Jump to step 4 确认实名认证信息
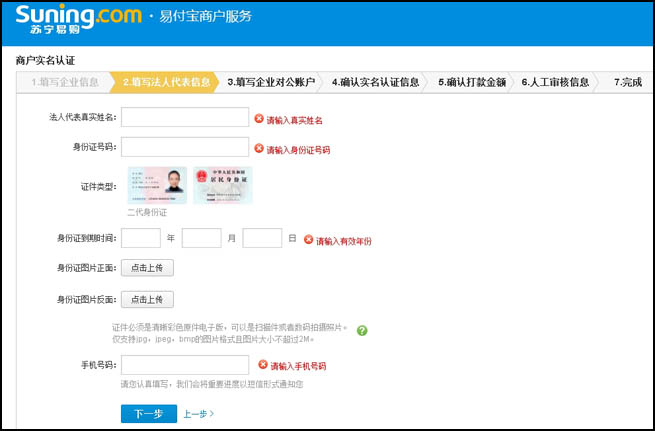This screenshot has height=431, width=655. coord(375,82)
